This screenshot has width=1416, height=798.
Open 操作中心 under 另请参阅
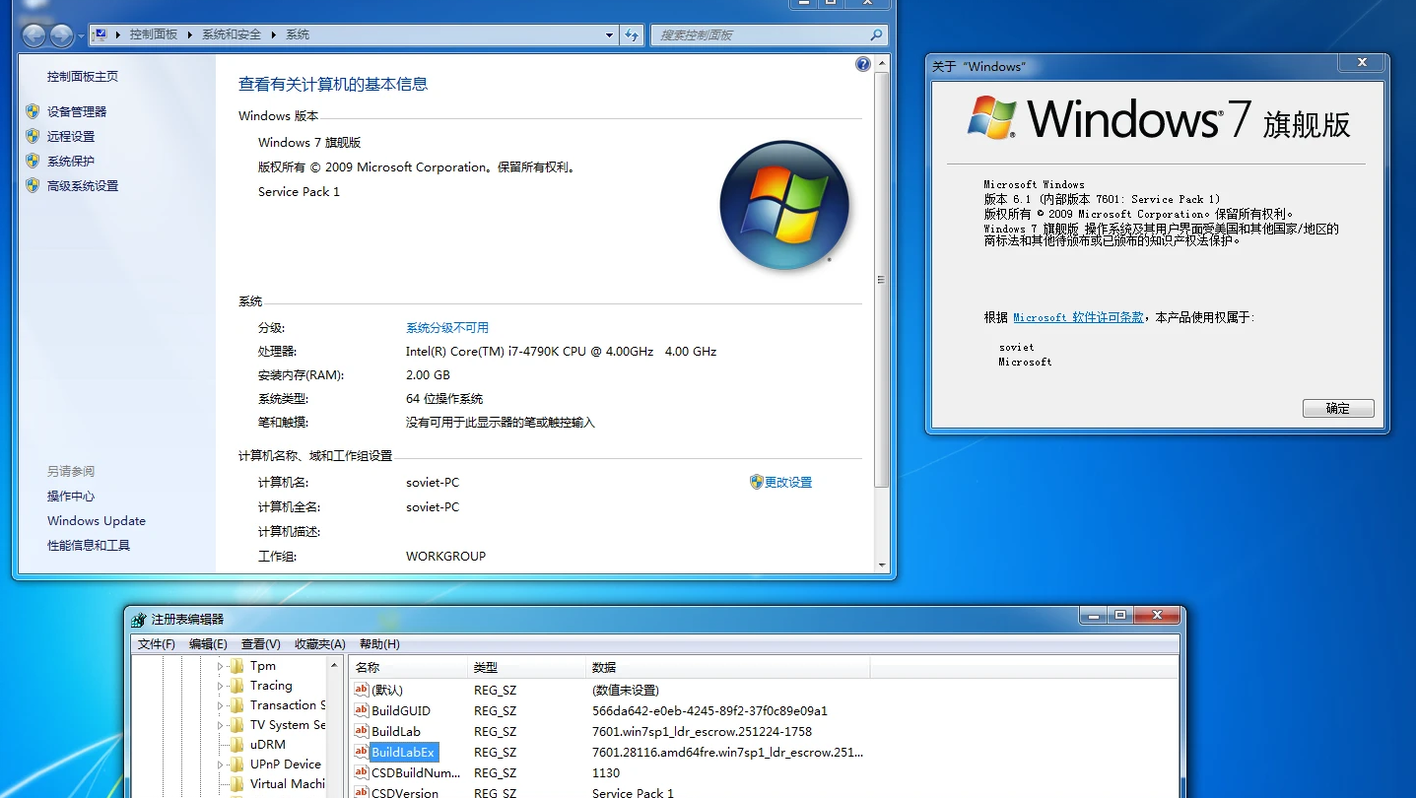(71, 496)
